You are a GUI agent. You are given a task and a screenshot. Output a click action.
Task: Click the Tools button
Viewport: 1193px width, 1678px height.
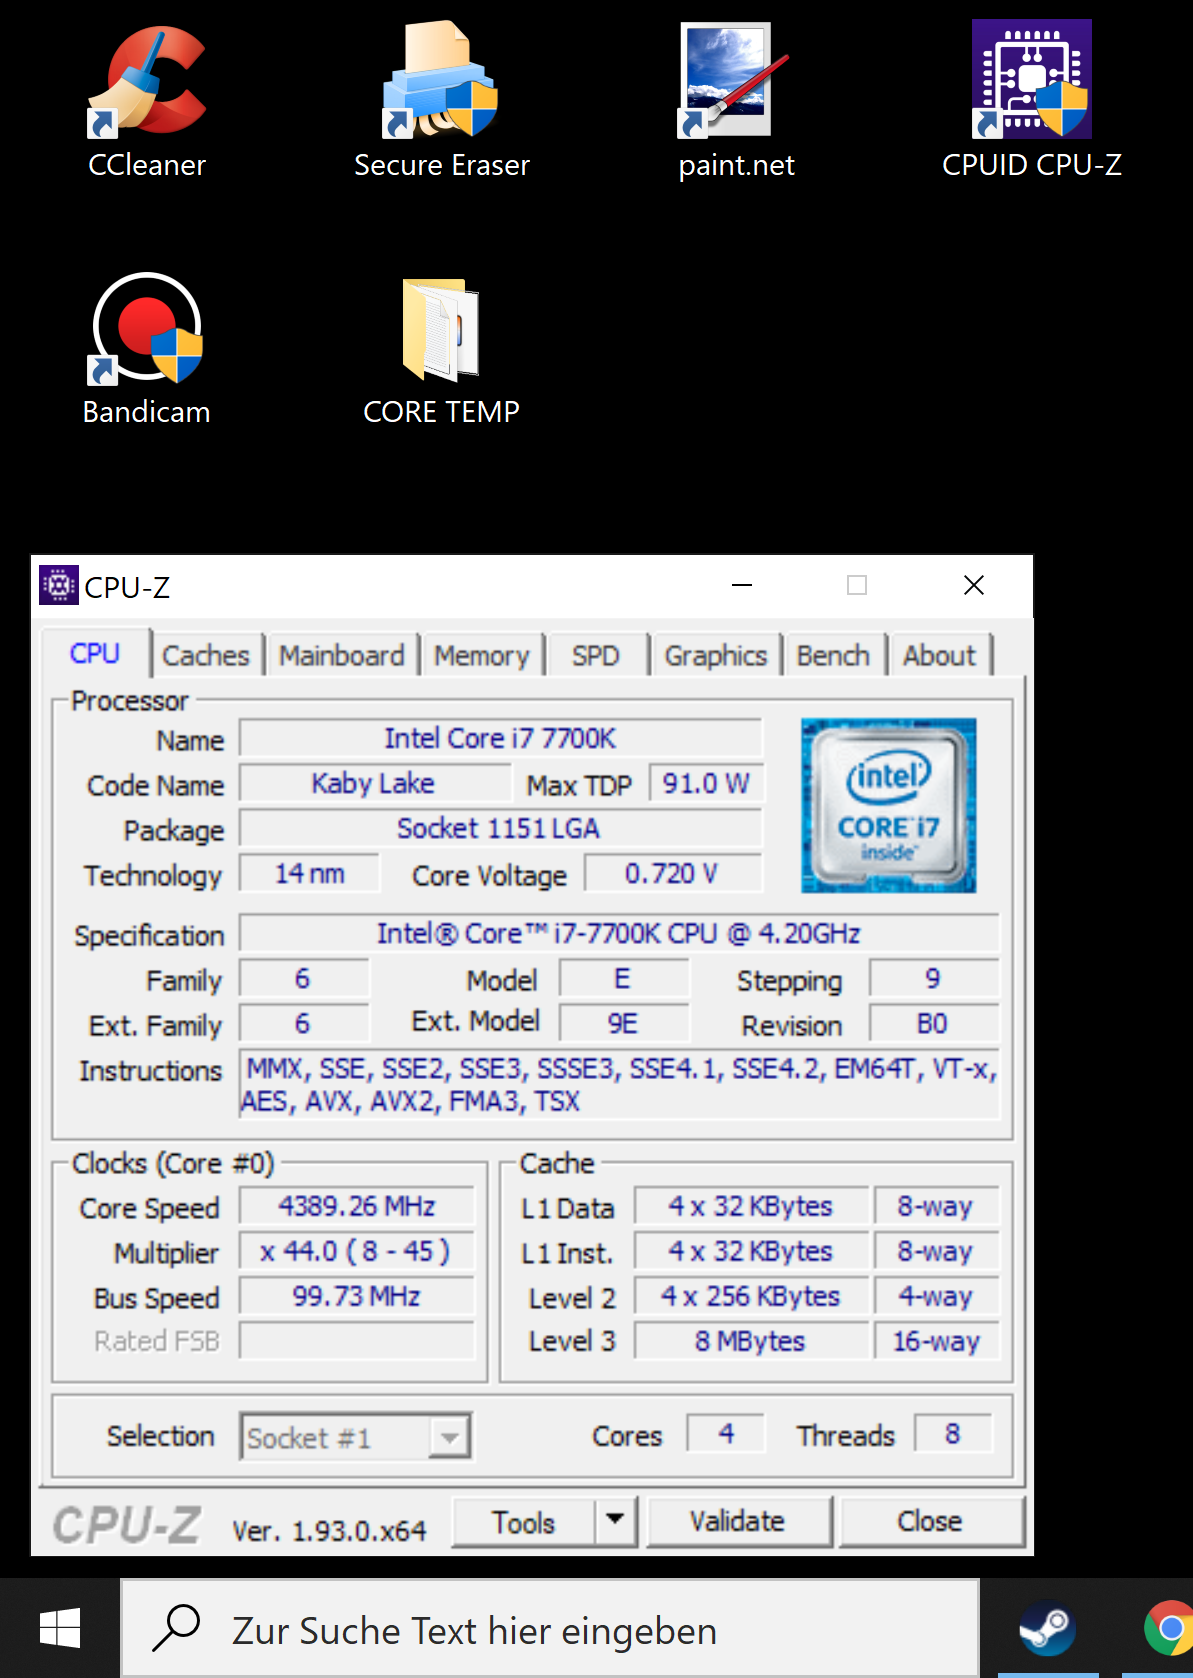tap(524, 1522)
